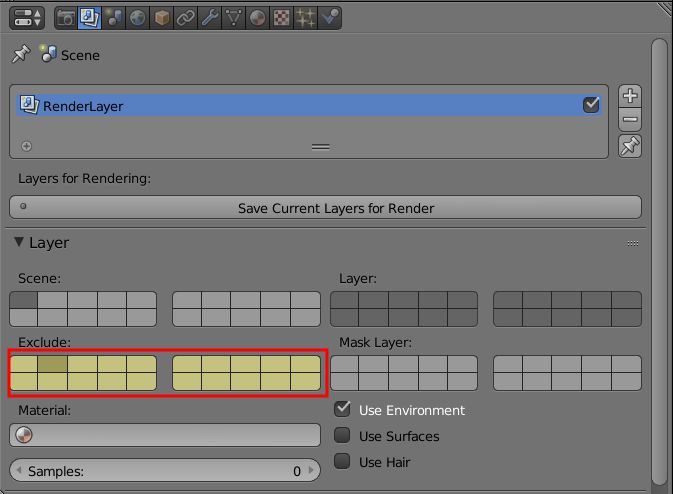The height and width of the screenshot is (494, 673).
Task: Click the Samples value field
Action: [165, 470]
